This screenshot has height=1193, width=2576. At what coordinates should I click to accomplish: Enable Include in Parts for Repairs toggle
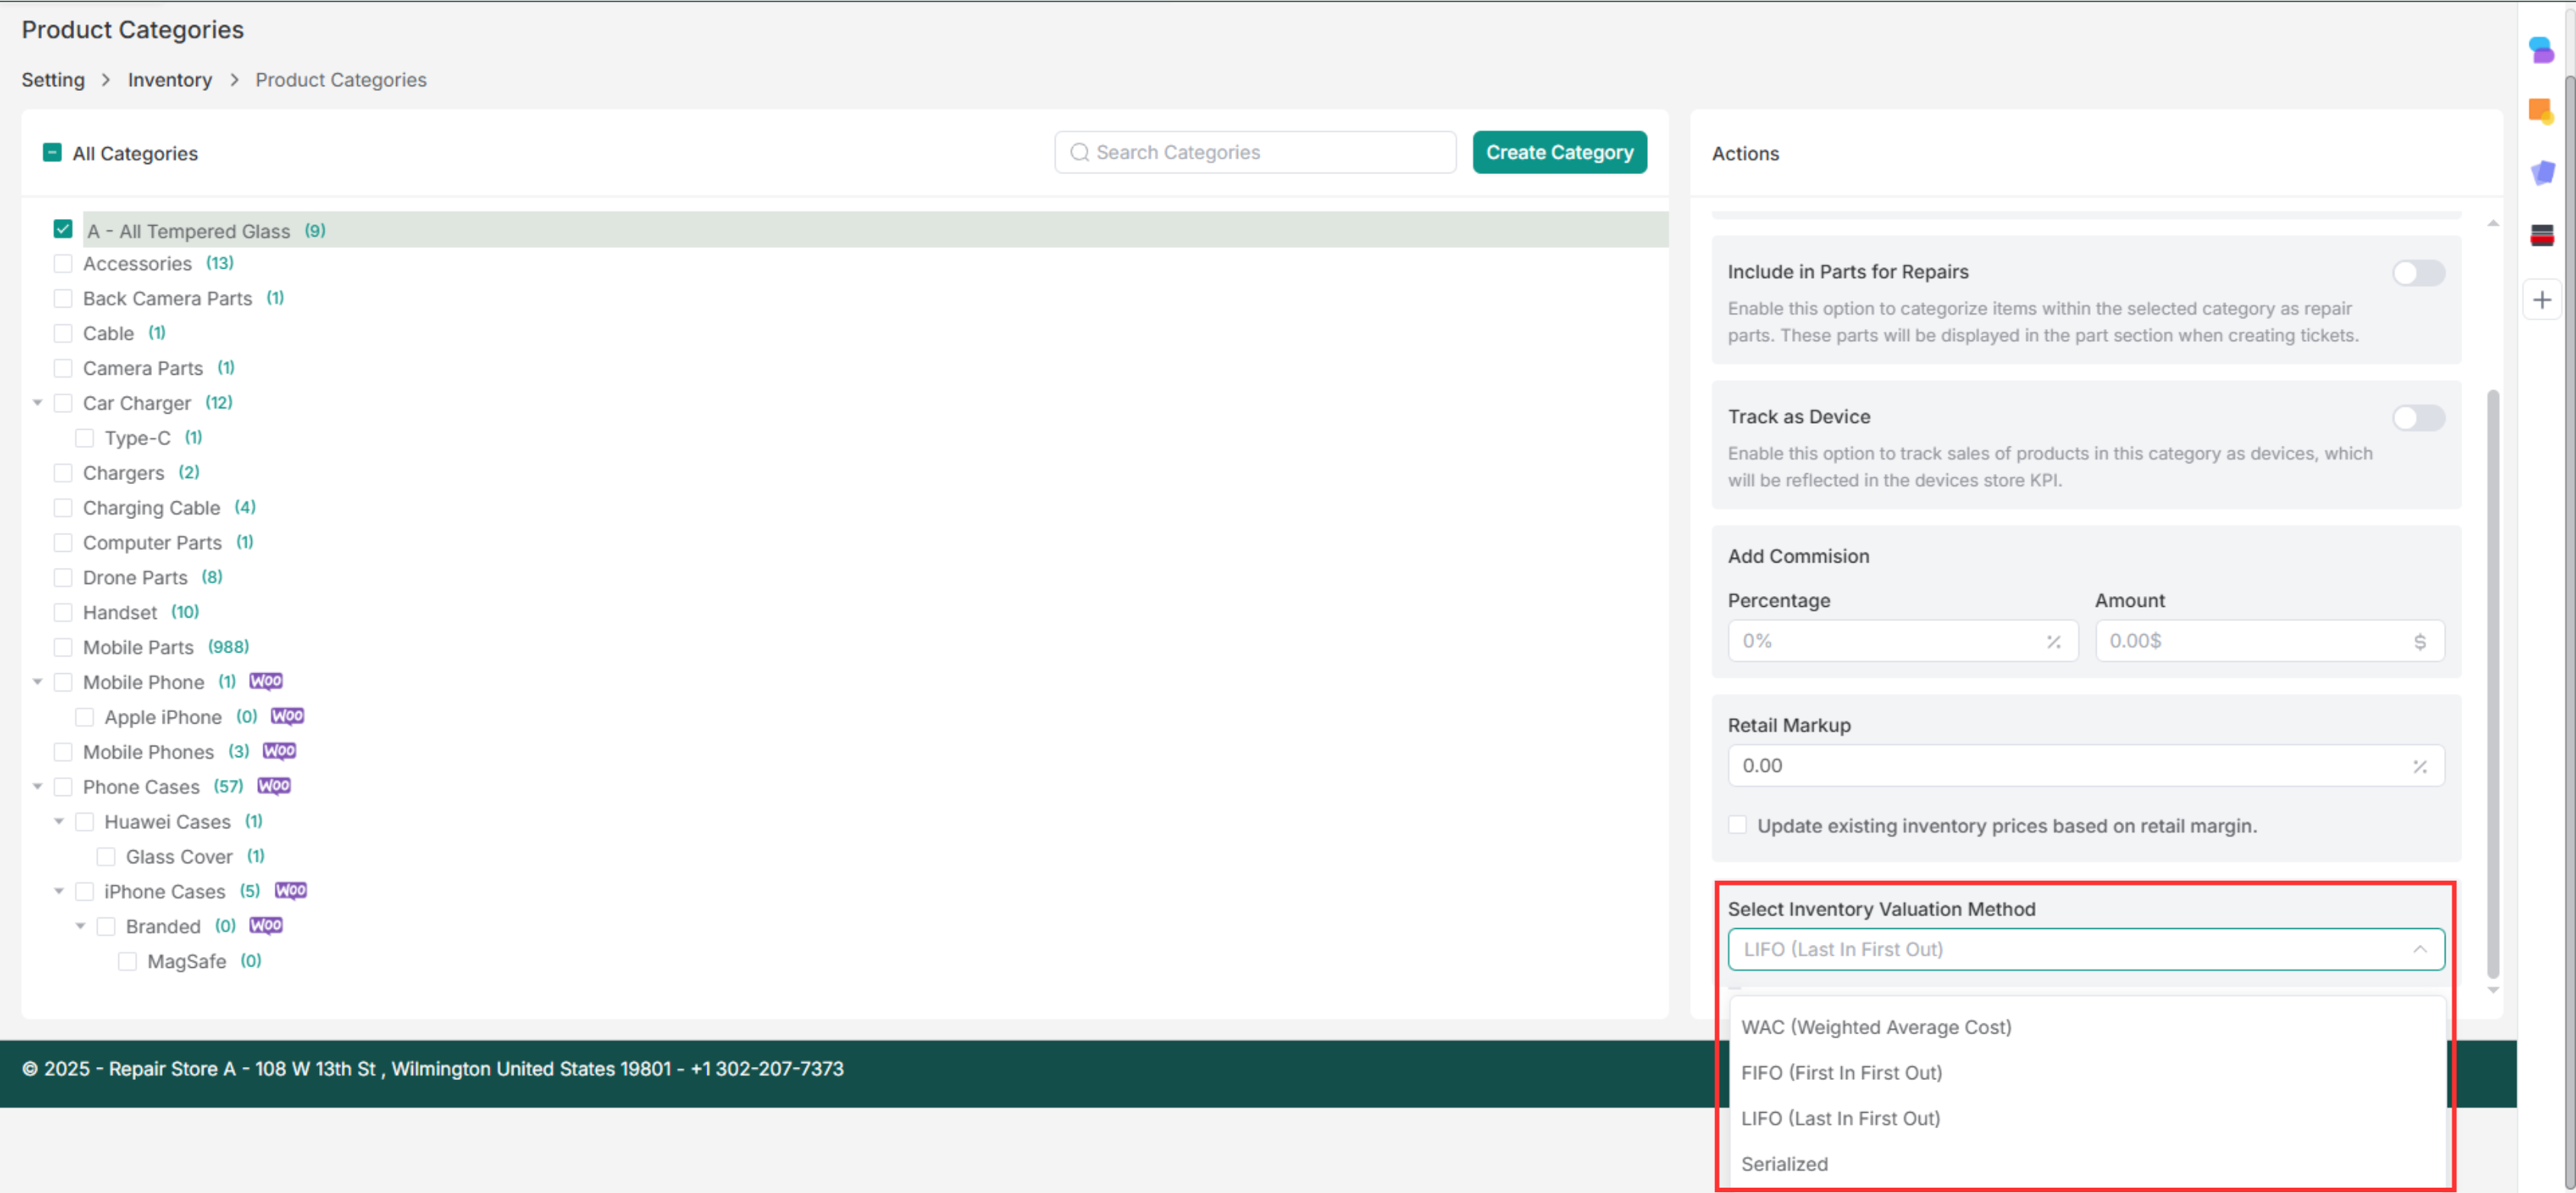pos(2418,273)
